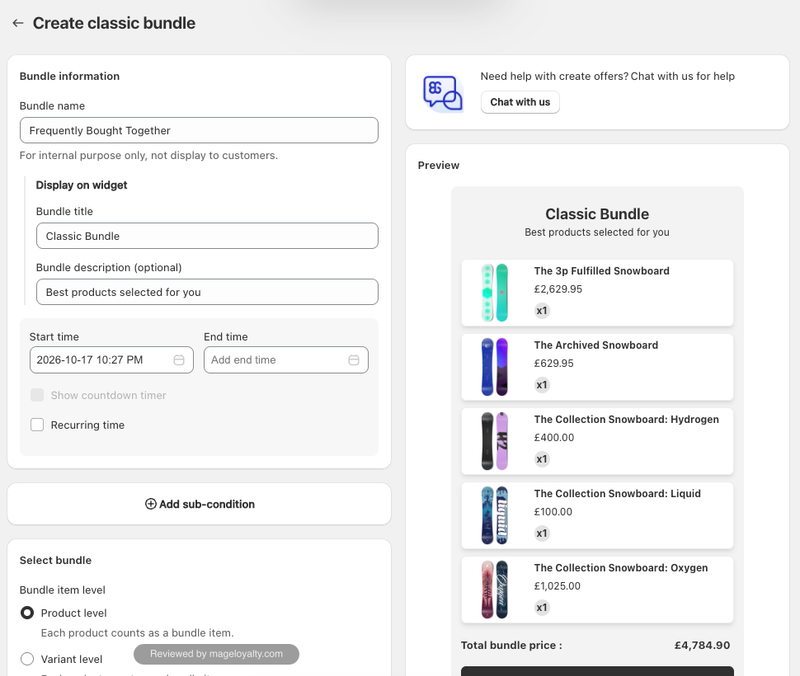Viewport: 800px width, 676px height.
Task: Click the text 'The 3p Fulfilled Snowboard'
Action: tap(602, 271)
